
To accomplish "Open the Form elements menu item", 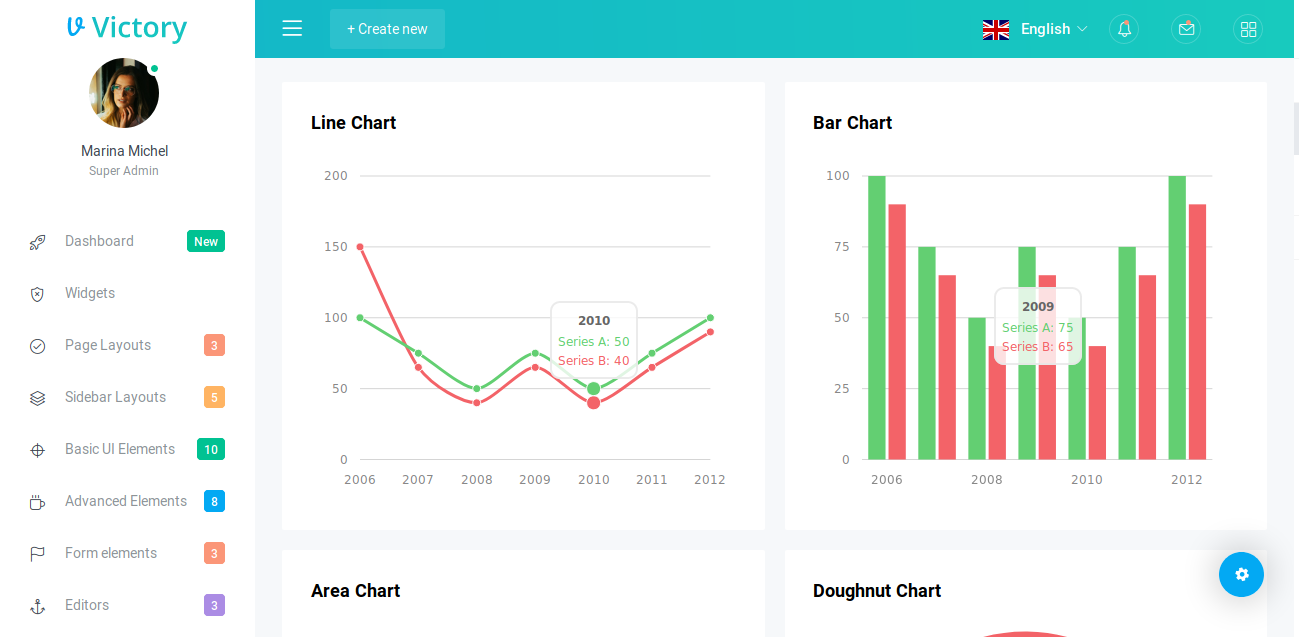I will [111, 553].
